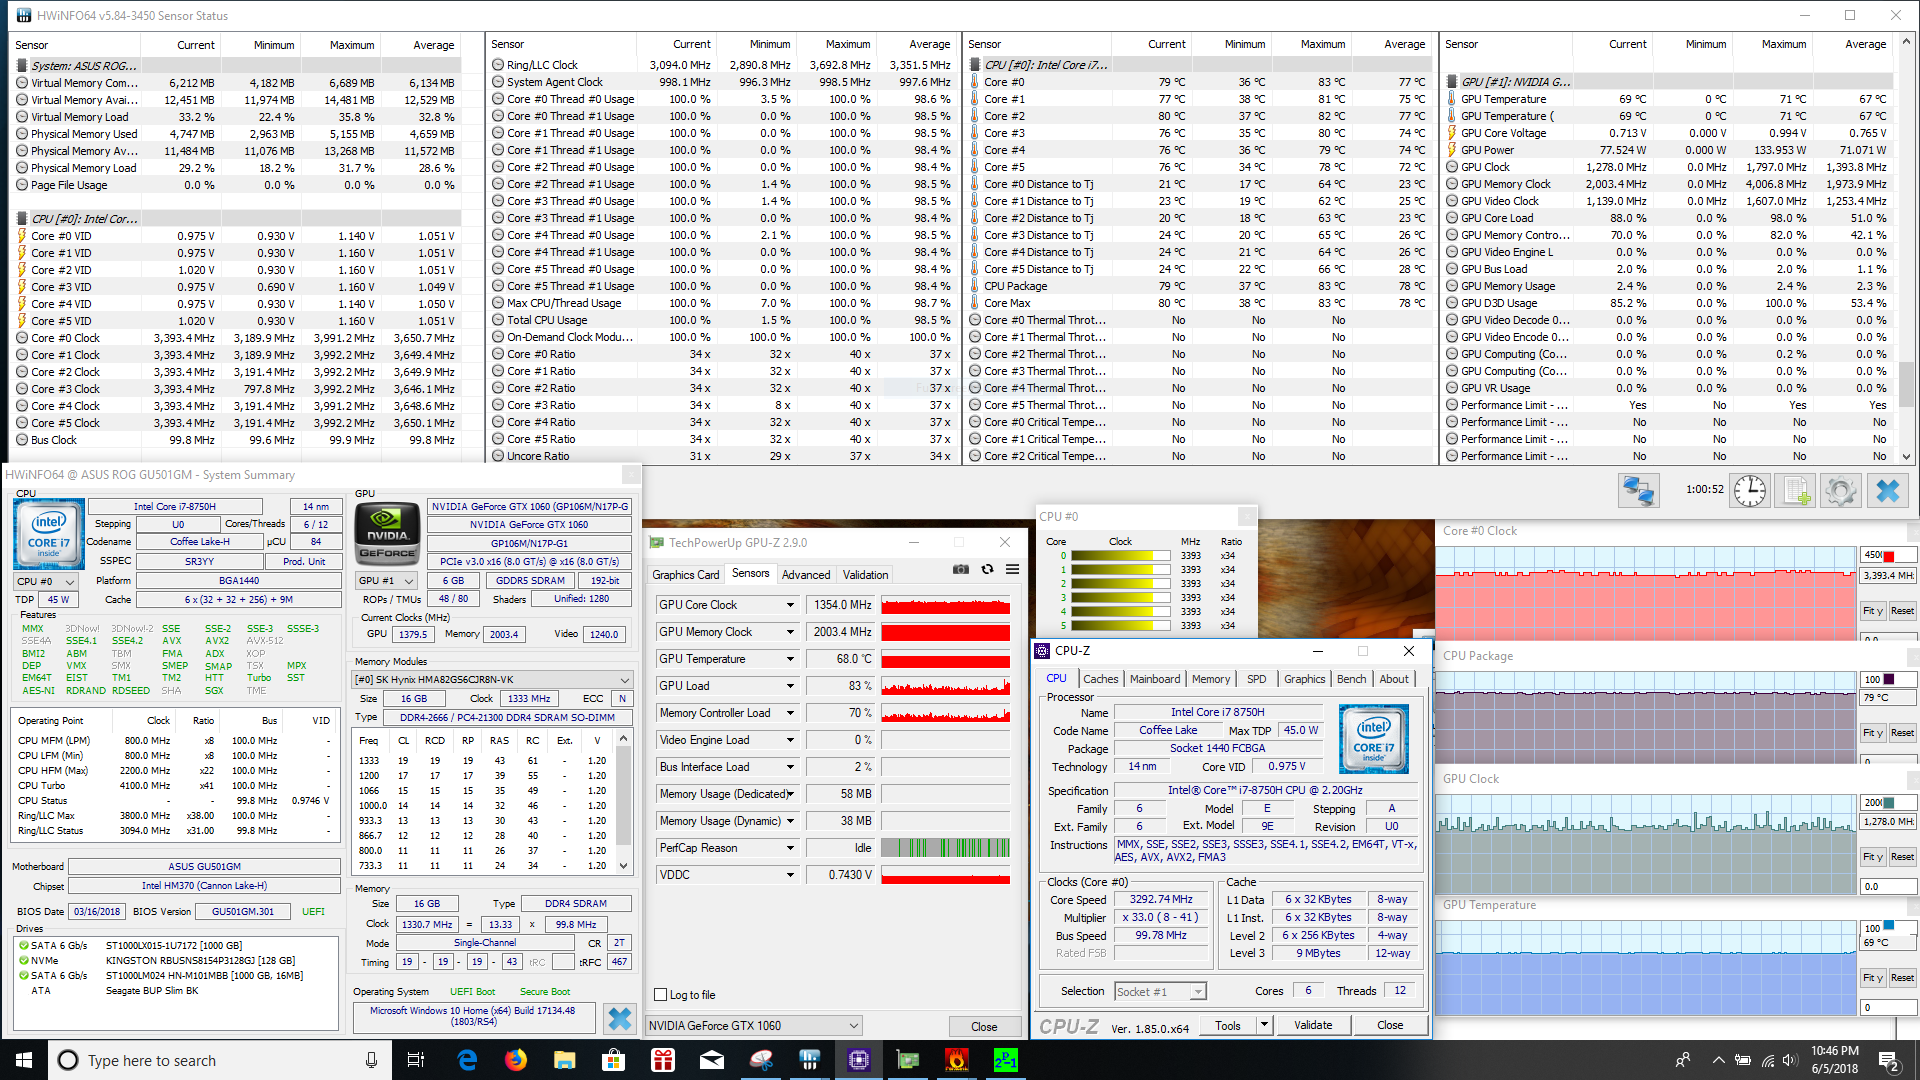This screenshot has width=1920, height=1080.
Task: Open Microsoft Edge from the taskbar
Action: tap(467, 1060)
